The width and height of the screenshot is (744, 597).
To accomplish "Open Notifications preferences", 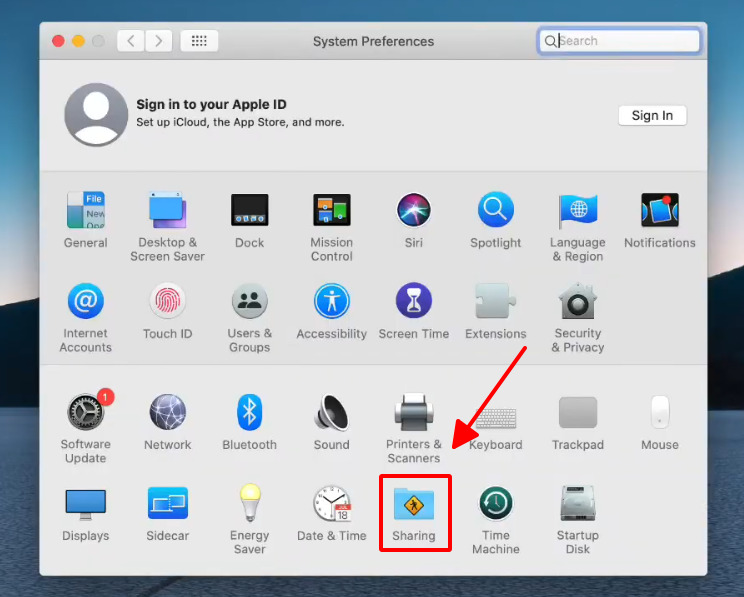I will pyautogui.click(x=660, y=210).
